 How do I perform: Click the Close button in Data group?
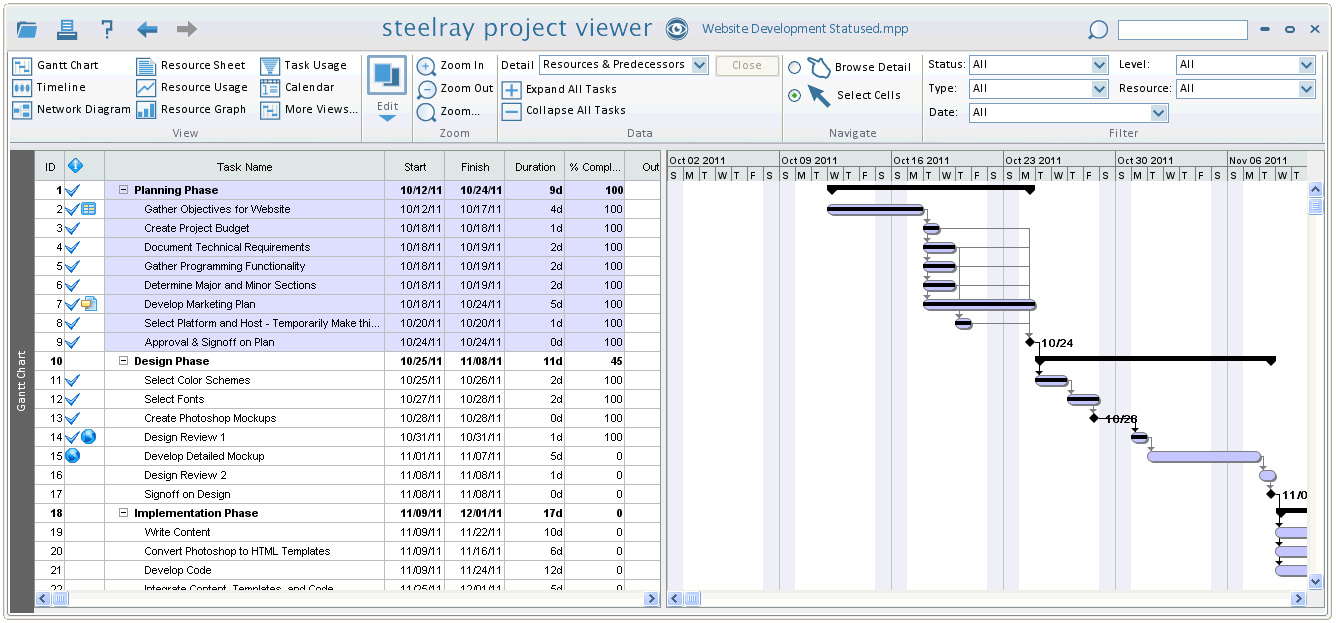(746, 65)
